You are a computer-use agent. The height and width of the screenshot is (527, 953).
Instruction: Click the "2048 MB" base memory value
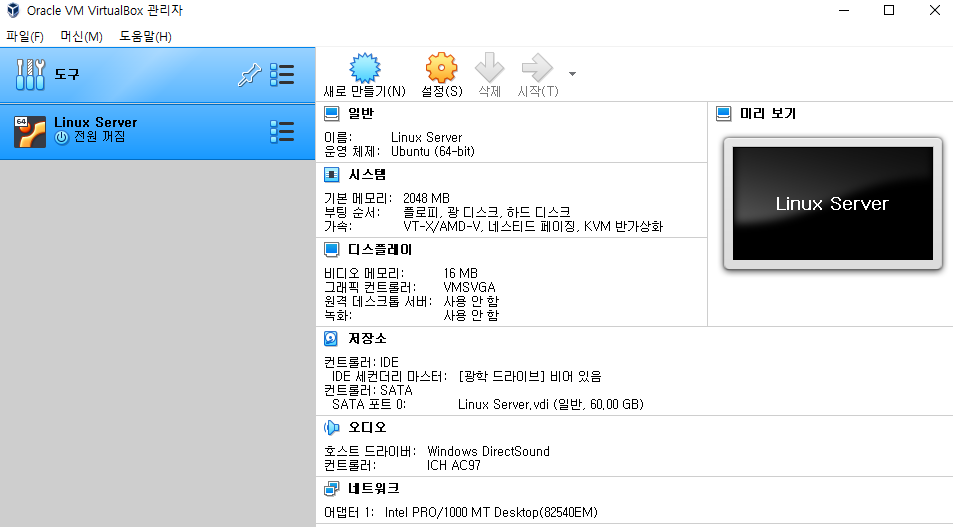pos(426,199)
